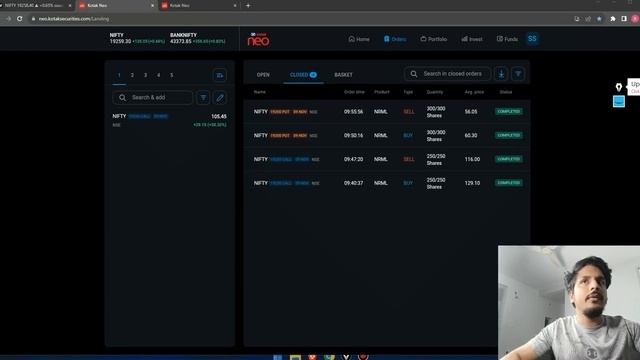640x360 pixels.
Task: Click the lightbulb tip icon at right edge
Action: point(619,87)
